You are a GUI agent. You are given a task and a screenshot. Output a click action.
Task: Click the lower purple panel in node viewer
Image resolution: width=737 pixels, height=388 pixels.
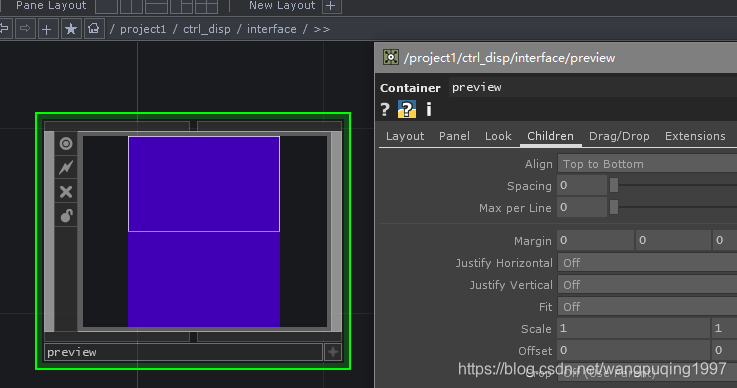pos(204,279)
